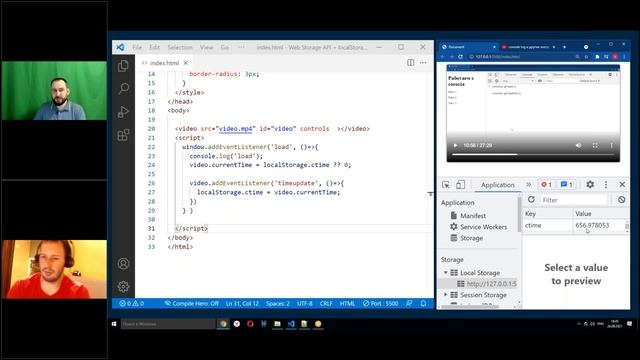Image resolution: width=640 pixels, height=360 pixels.
Task: Select the HTML language mode
Action: [x=347, y=303]
